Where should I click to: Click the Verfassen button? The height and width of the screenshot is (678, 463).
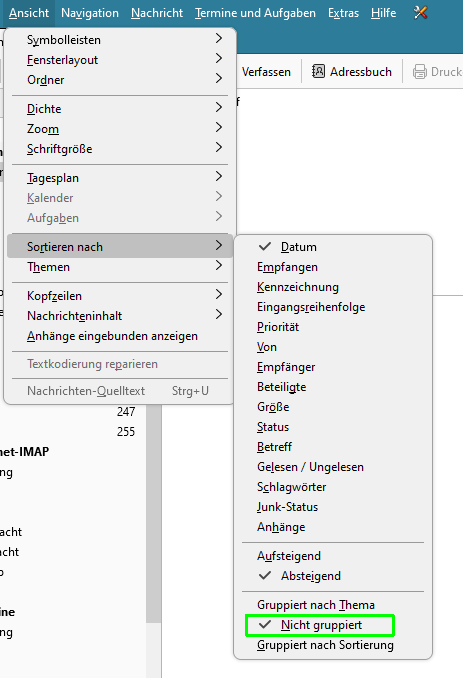pos(266,72)
